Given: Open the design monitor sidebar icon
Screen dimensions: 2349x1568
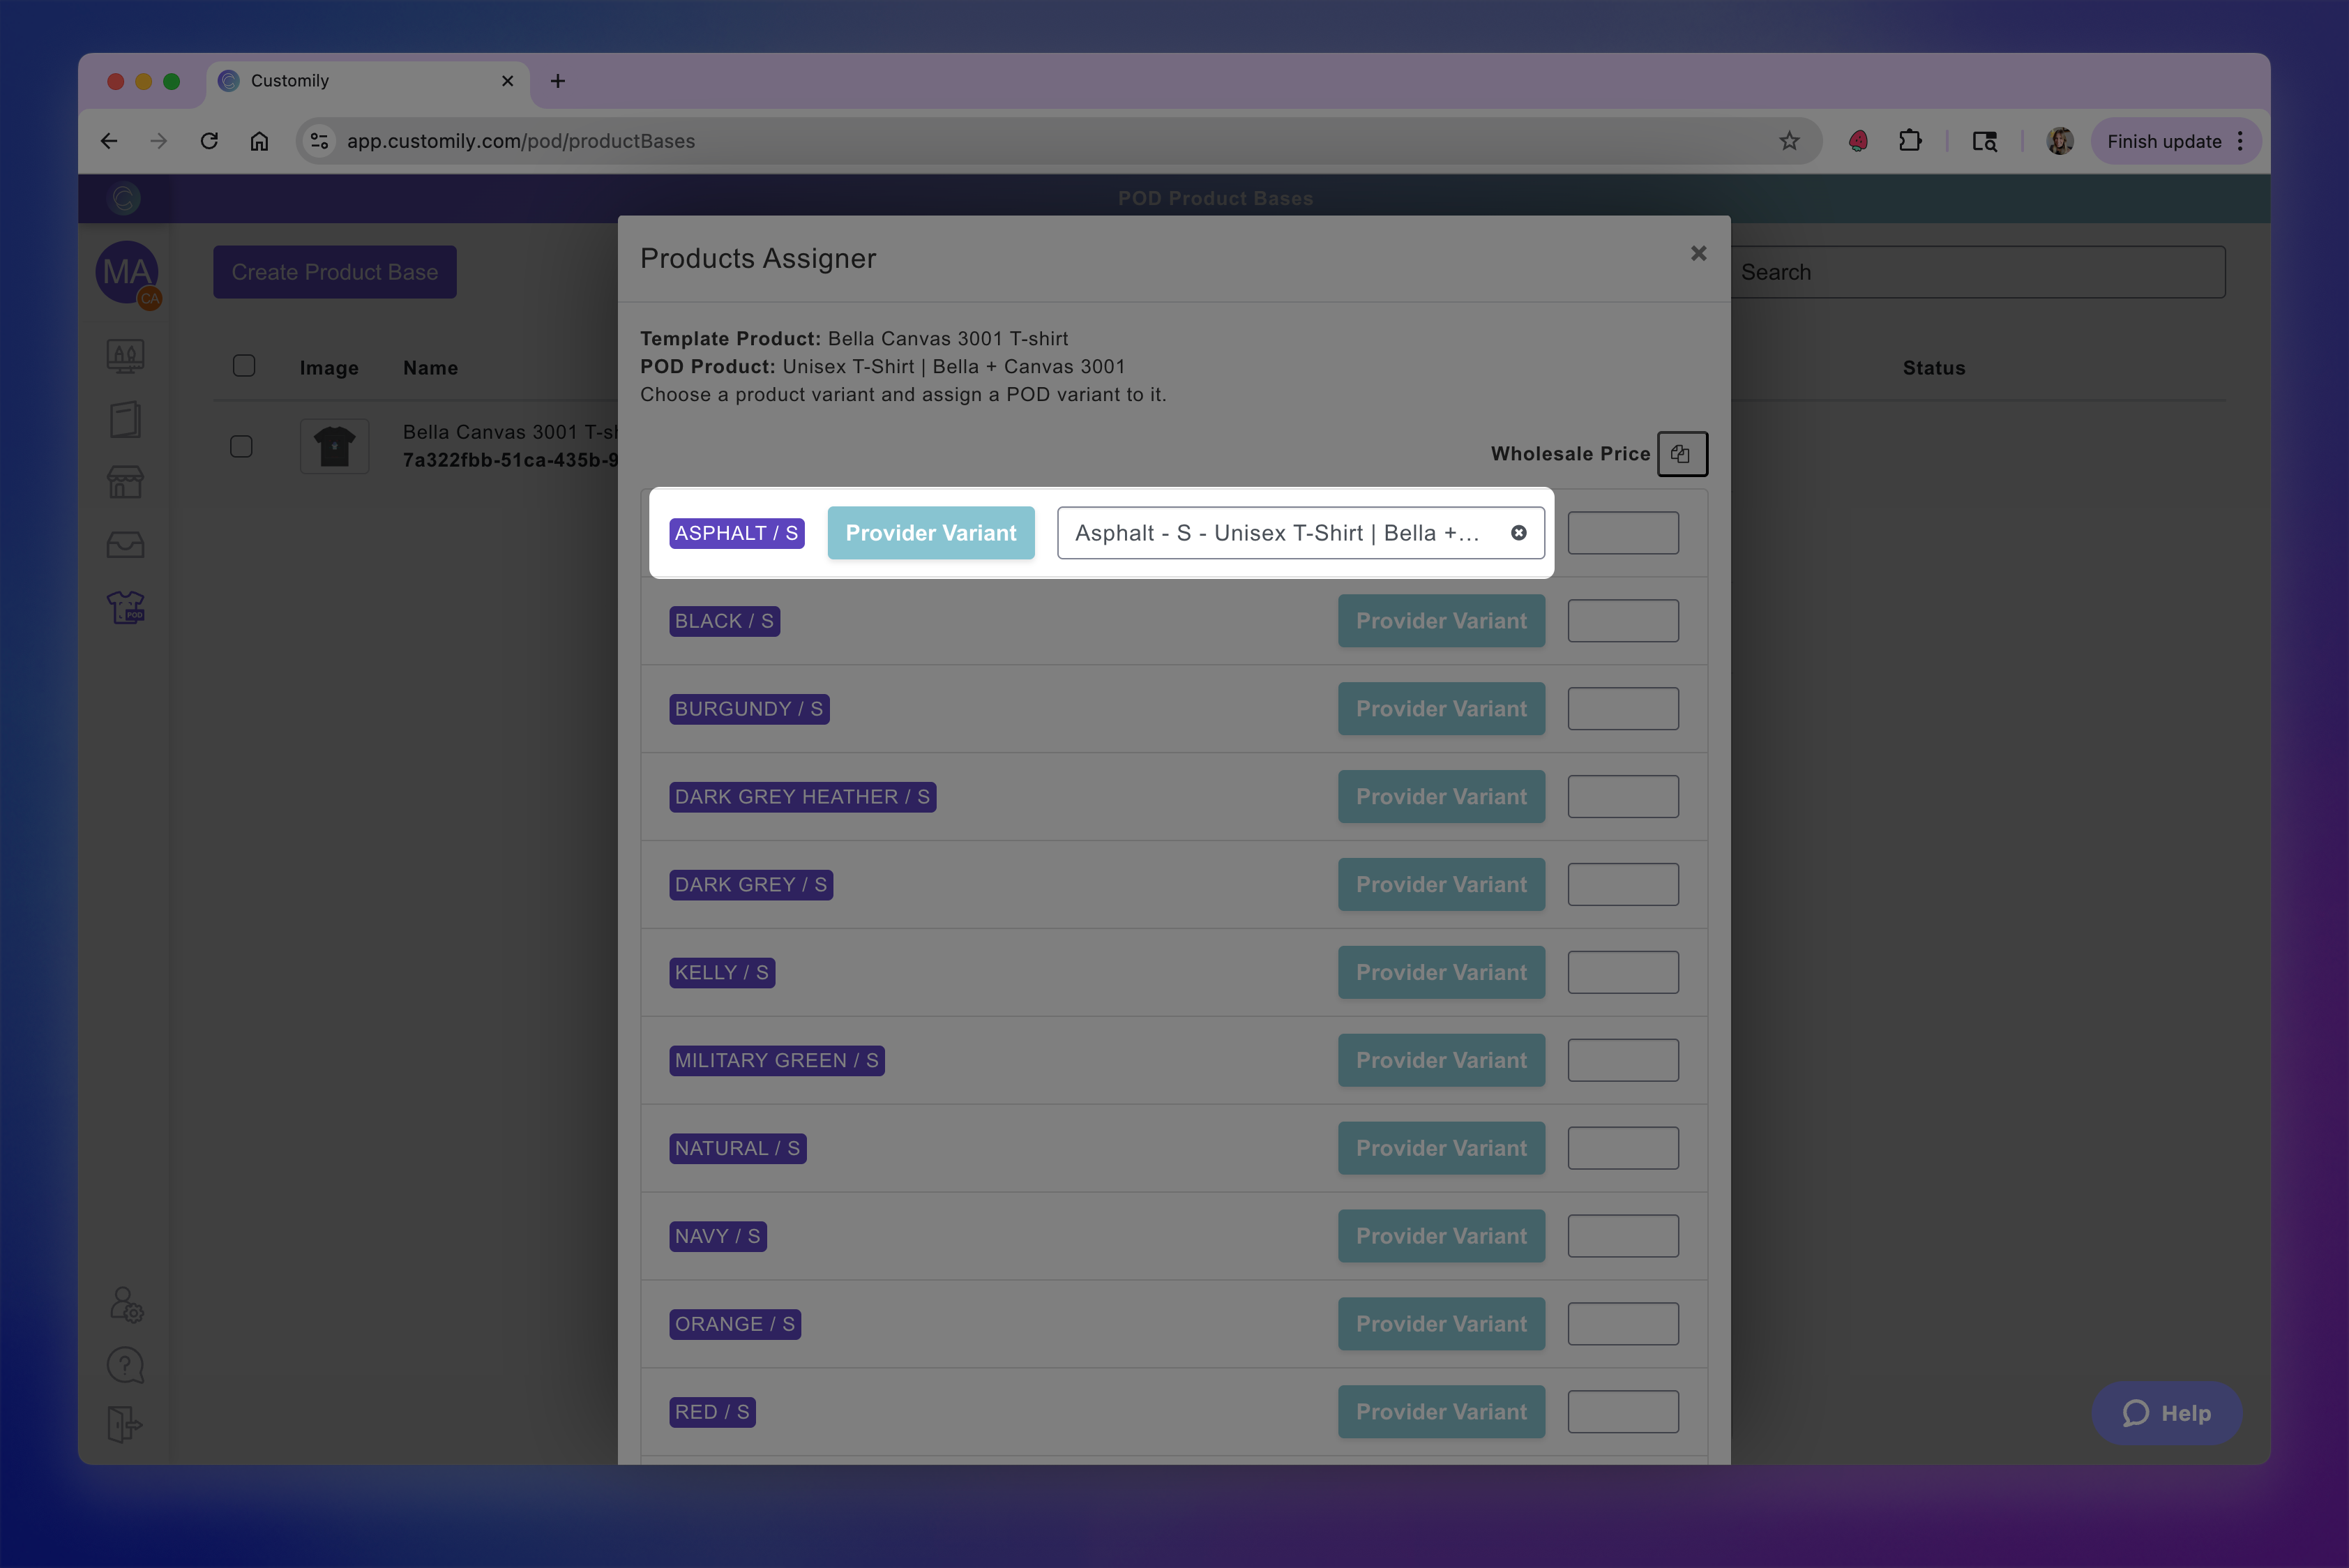Looking at the screenshot, I should click(126, 356).
